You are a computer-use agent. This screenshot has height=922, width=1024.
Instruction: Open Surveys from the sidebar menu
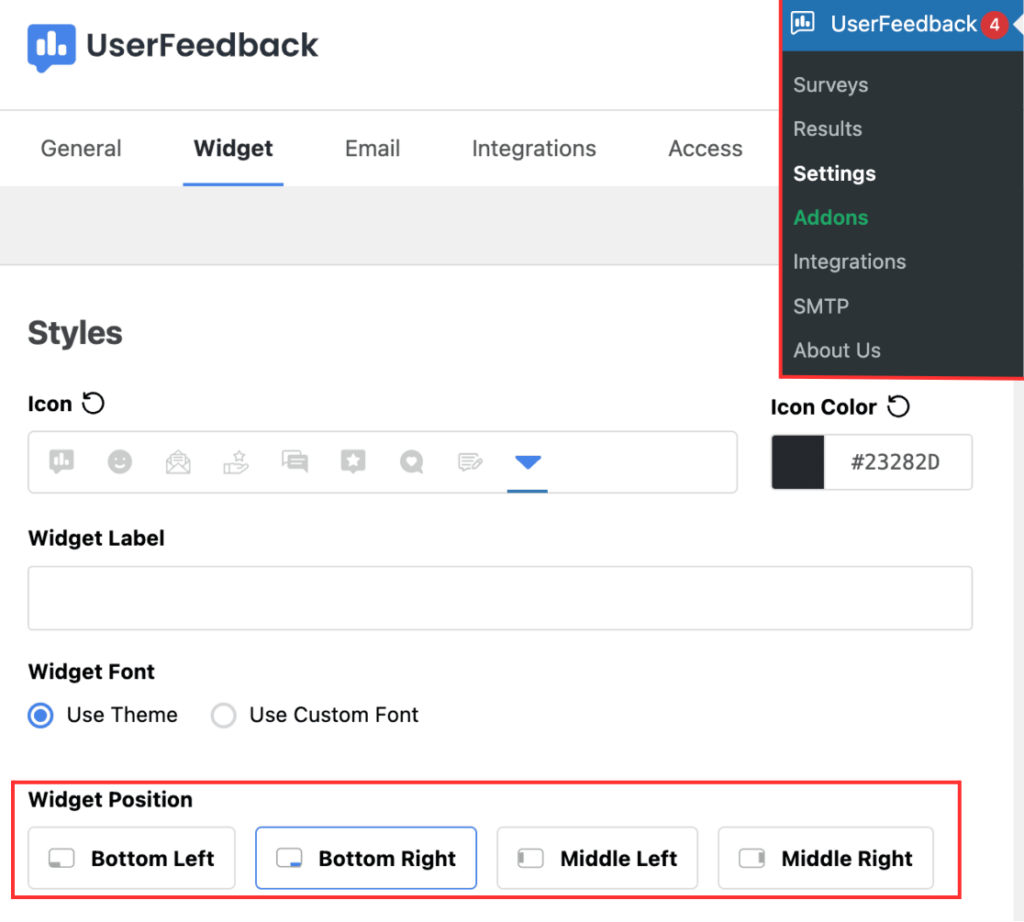pyautogui.click(x=830, y=85)
